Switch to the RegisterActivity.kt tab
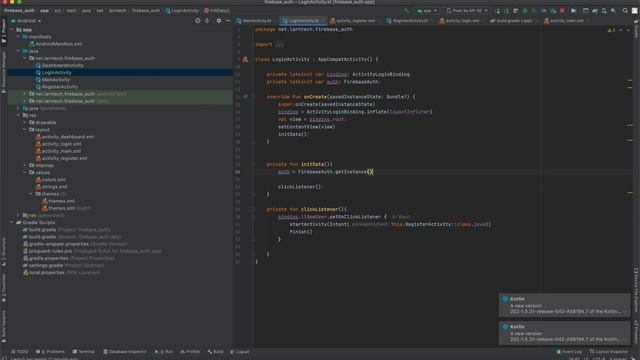Image resolution: width=640 pixels, height=360 pixels. pyautogui.click(x=409, y=20)
